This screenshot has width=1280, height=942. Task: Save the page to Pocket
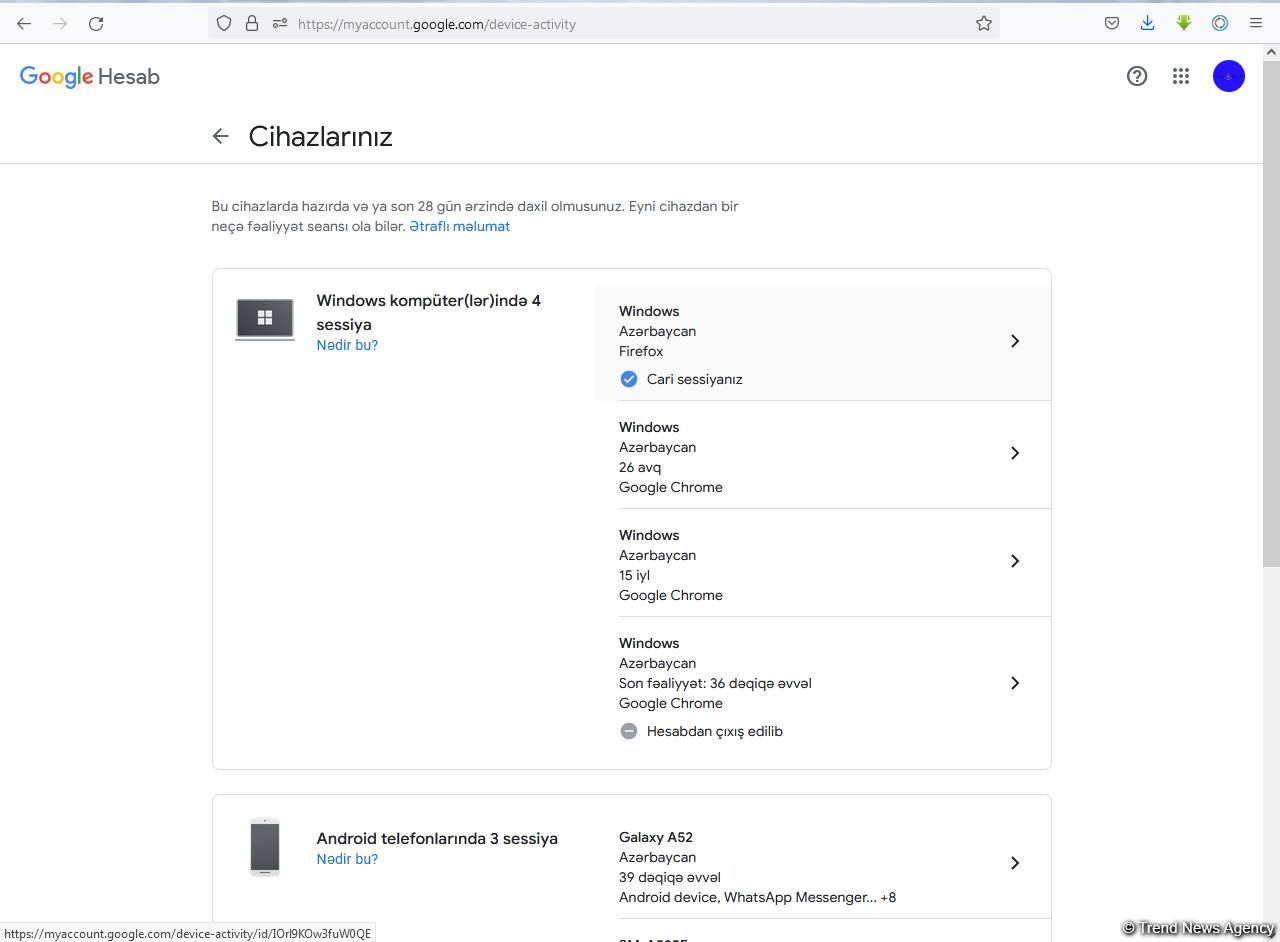(1112, 23)
